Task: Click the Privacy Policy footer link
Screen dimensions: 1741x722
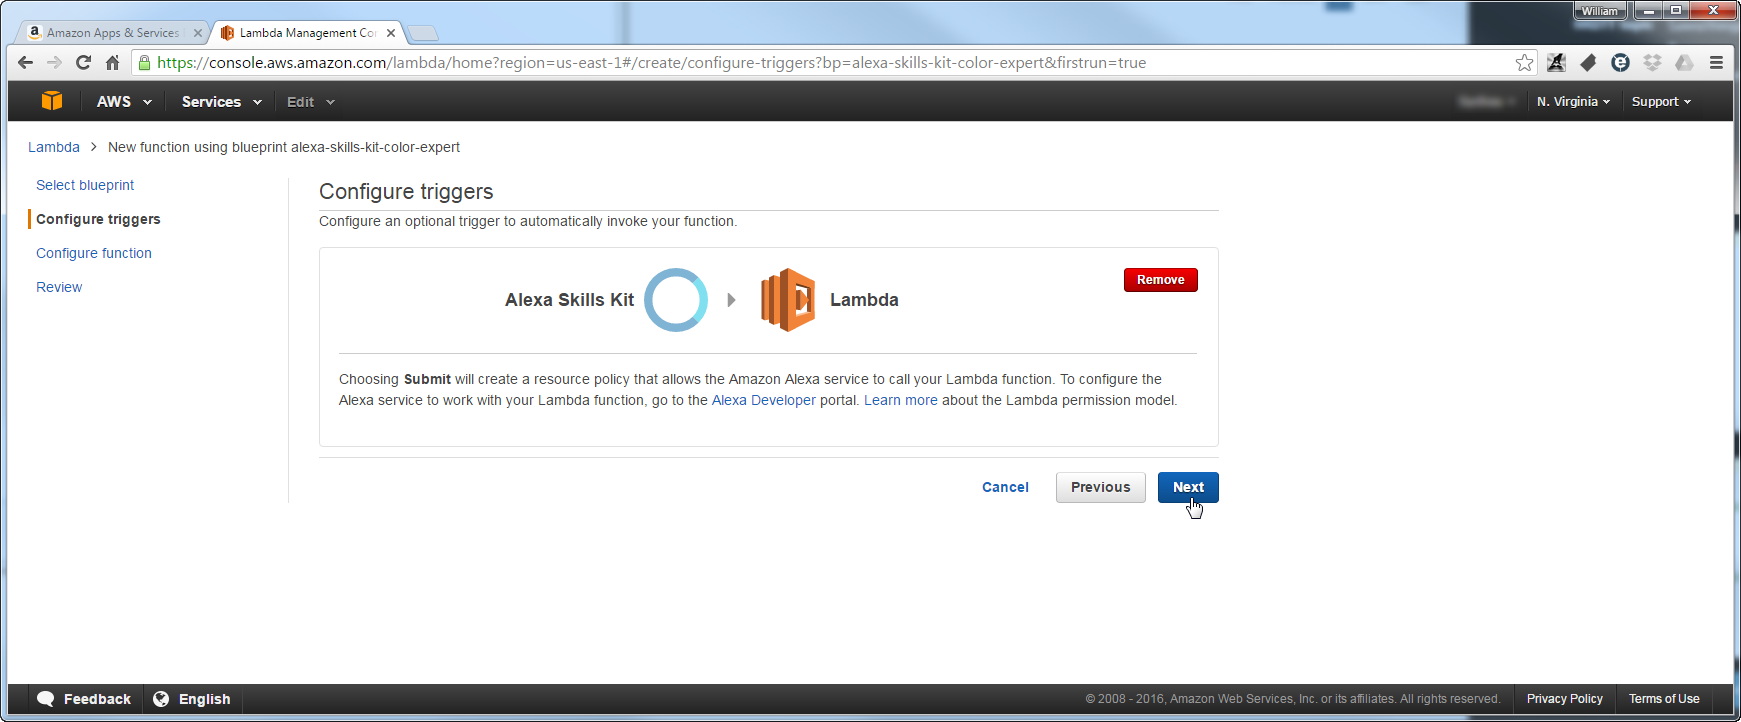Action: [1564, 699]
